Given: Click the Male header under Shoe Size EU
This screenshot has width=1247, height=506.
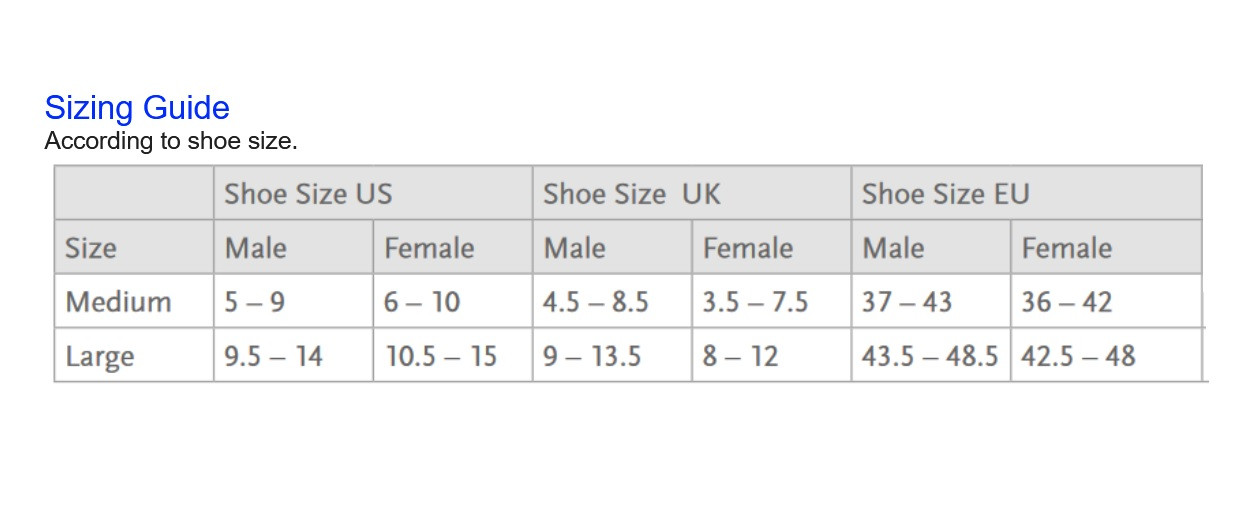Looking at the screenshot, I should [x=931, y=247].
